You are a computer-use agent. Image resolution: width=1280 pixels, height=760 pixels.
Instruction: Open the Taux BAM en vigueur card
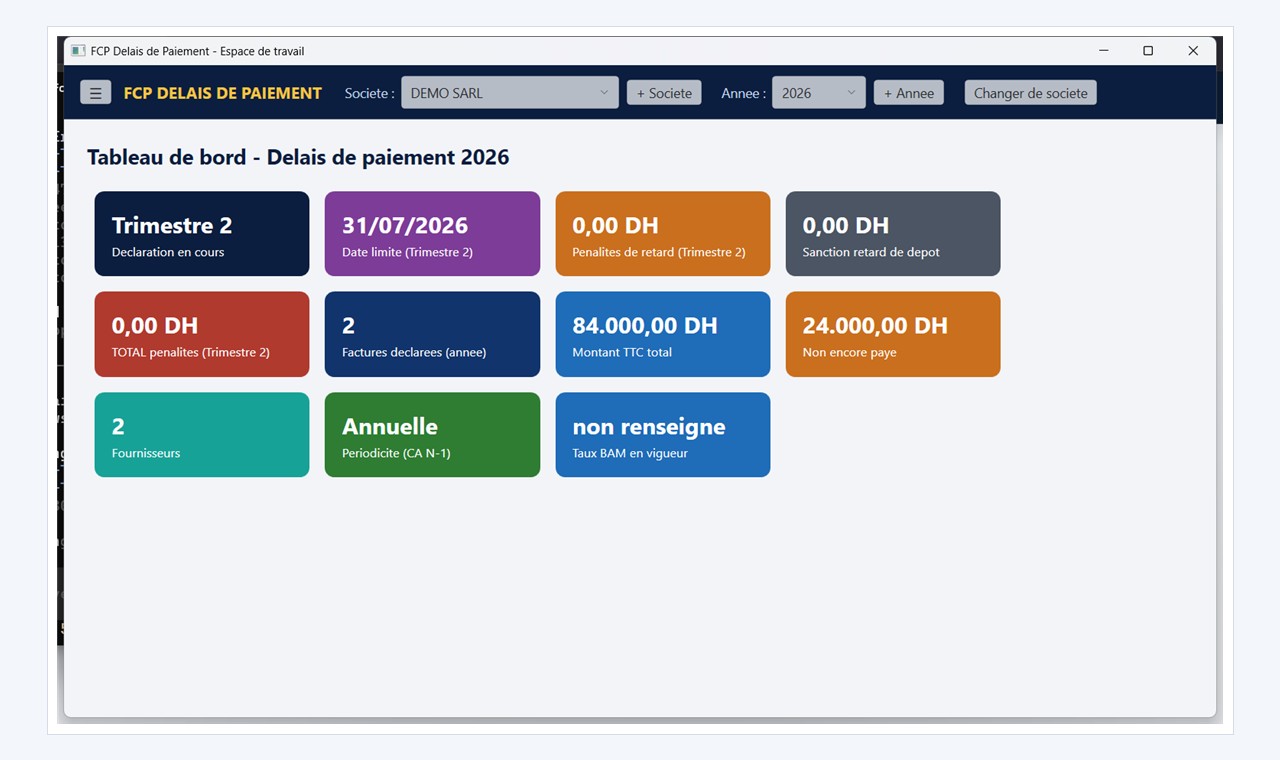click(x=663, y=435)
